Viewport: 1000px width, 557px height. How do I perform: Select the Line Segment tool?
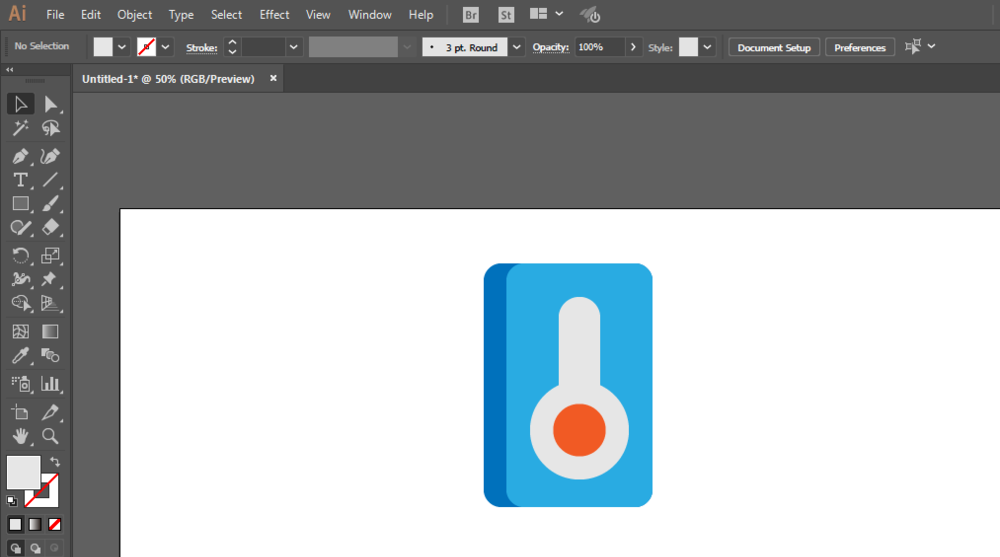click(50, 180)
